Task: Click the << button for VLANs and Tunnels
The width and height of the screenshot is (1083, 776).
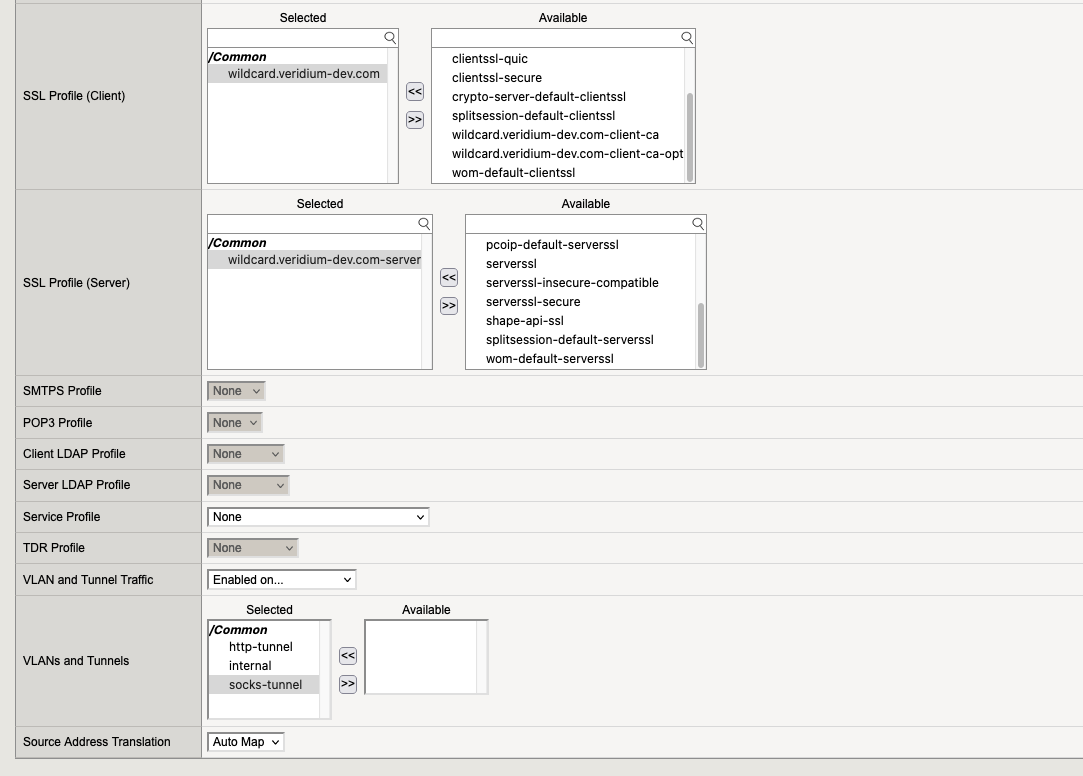Action: (348, 656)
